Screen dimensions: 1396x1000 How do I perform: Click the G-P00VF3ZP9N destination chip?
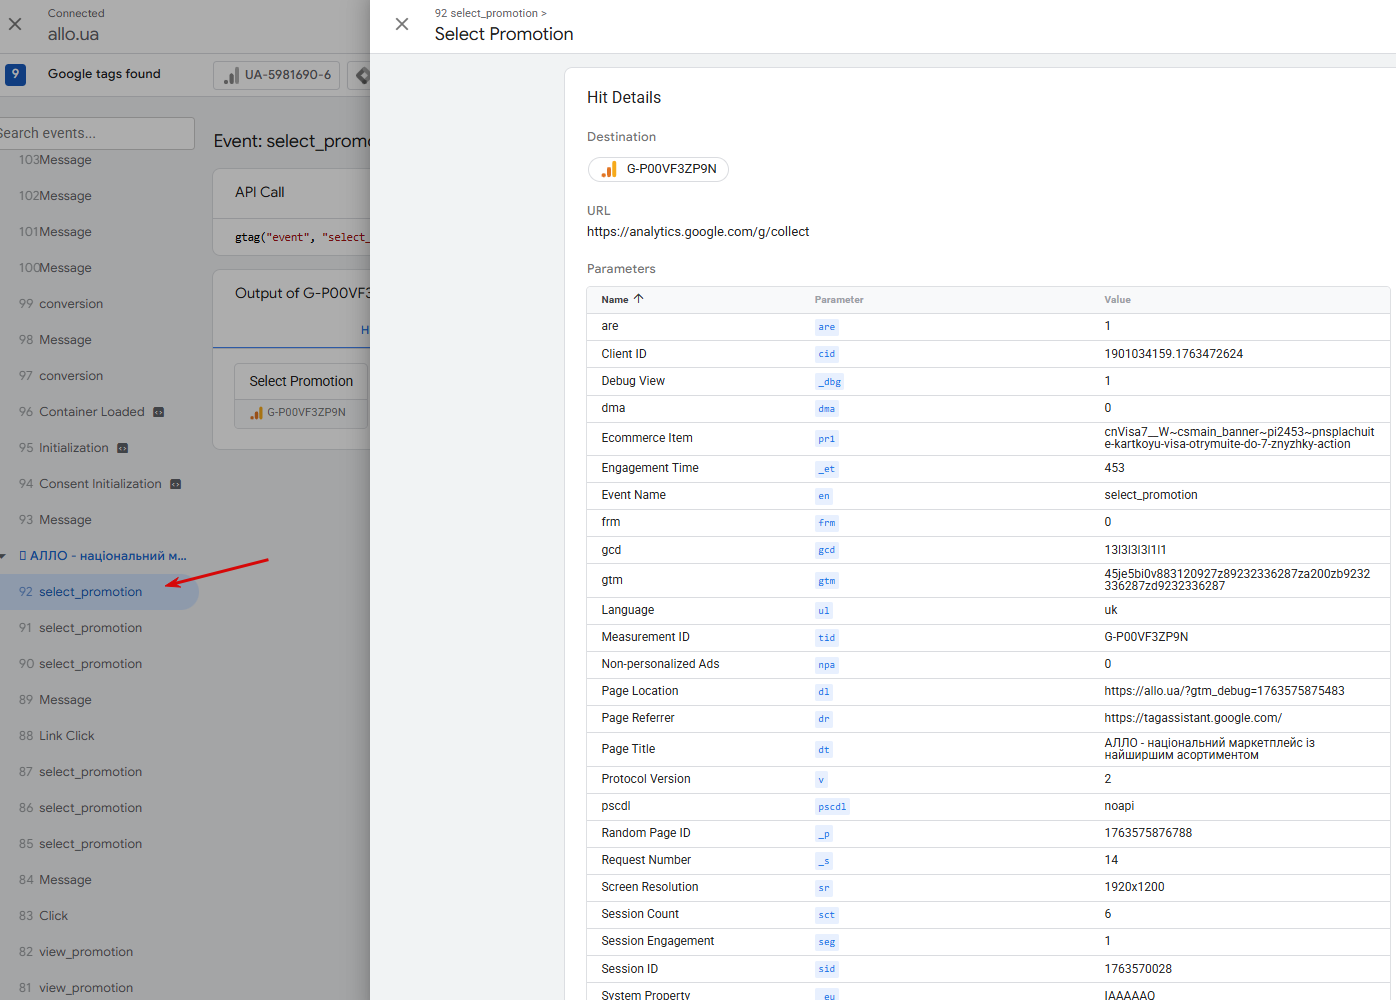[659, 169]
